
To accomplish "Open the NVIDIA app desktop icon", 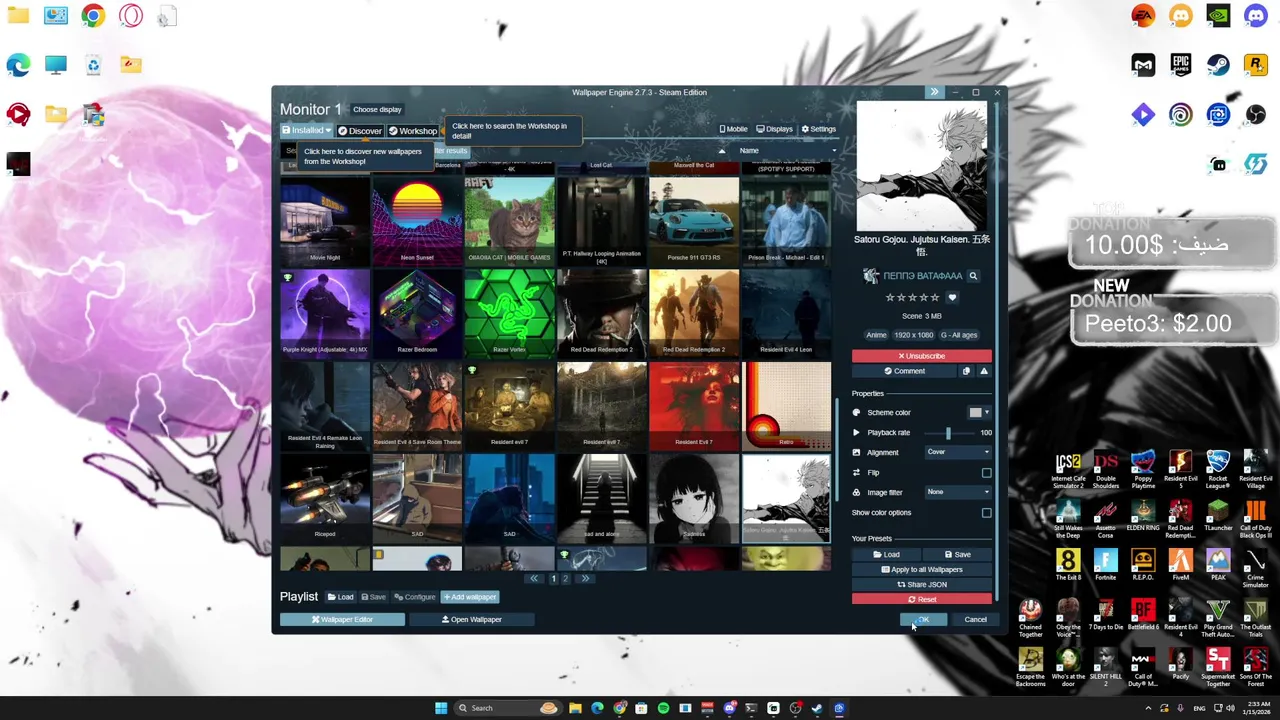I will 1218,16.
